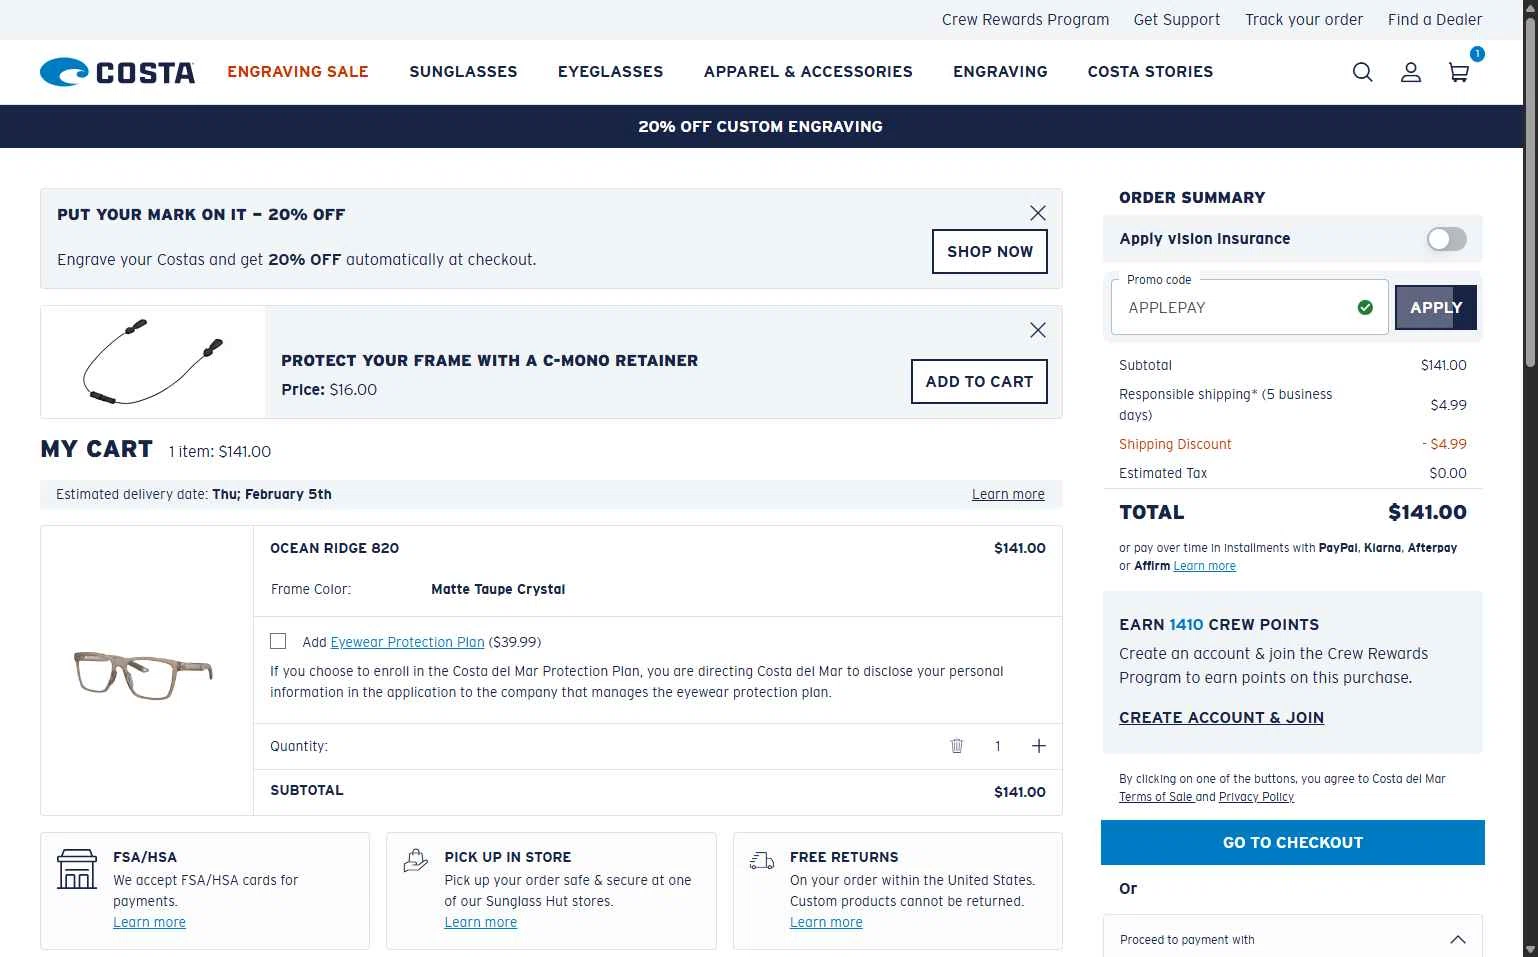This screenshot has height=957, width=1538.
Task: Check the Eyewear Protection Plan checkbox
Action: click(x=278, y=641)
